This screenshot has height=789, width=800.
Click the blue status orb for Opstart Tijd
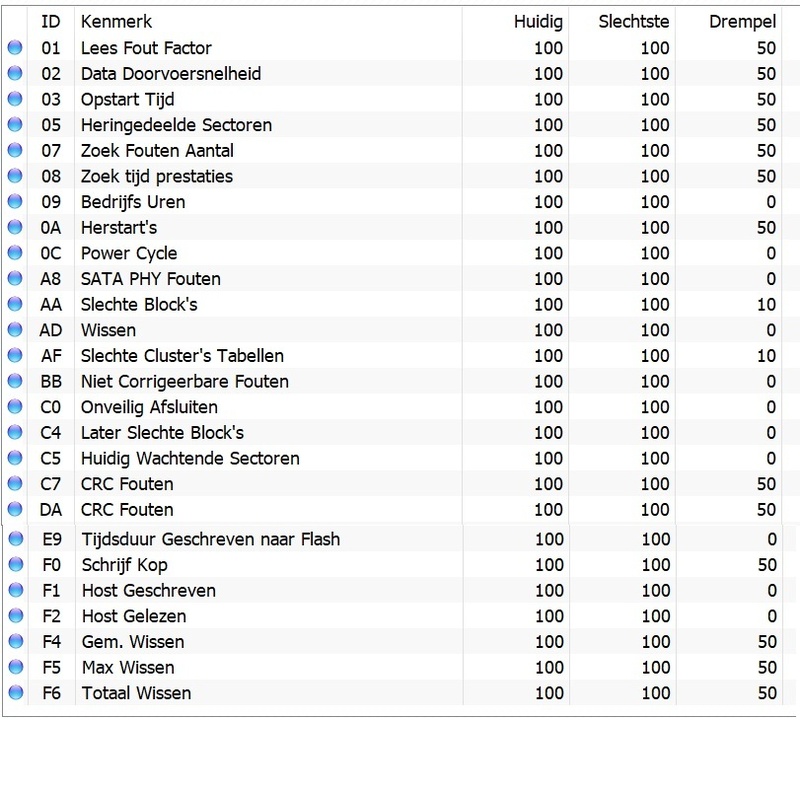tap(15, 98)
